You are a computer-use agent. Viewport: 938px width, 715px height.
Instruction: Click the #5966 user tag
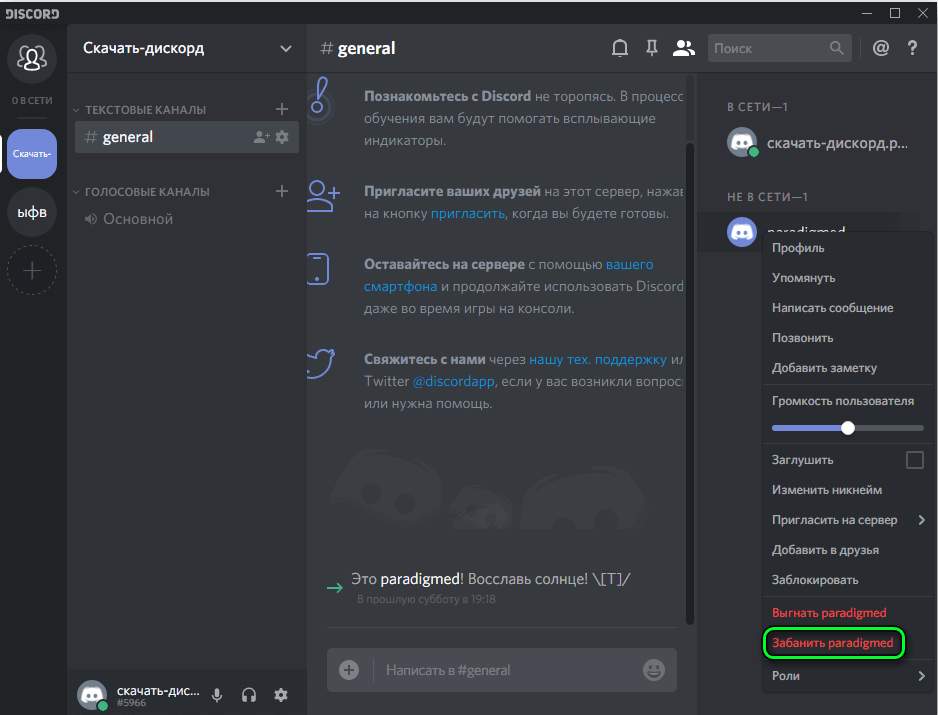tap(132, 702)
